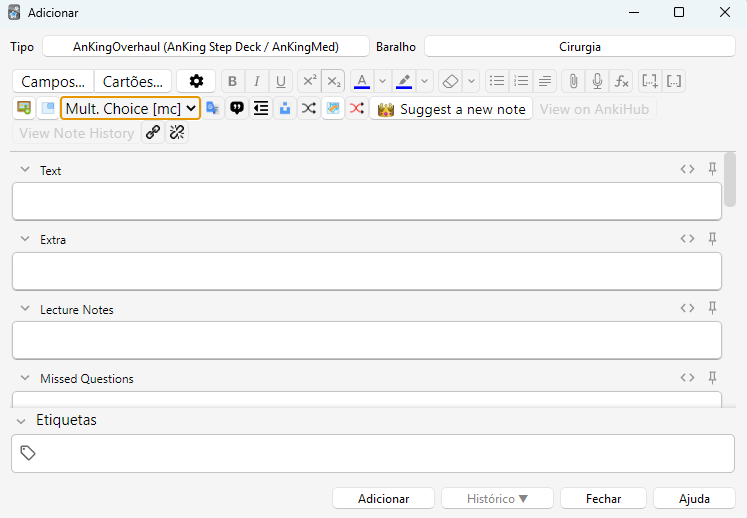
Task: Click the record audio microphone icon
Action: (597, 82)
